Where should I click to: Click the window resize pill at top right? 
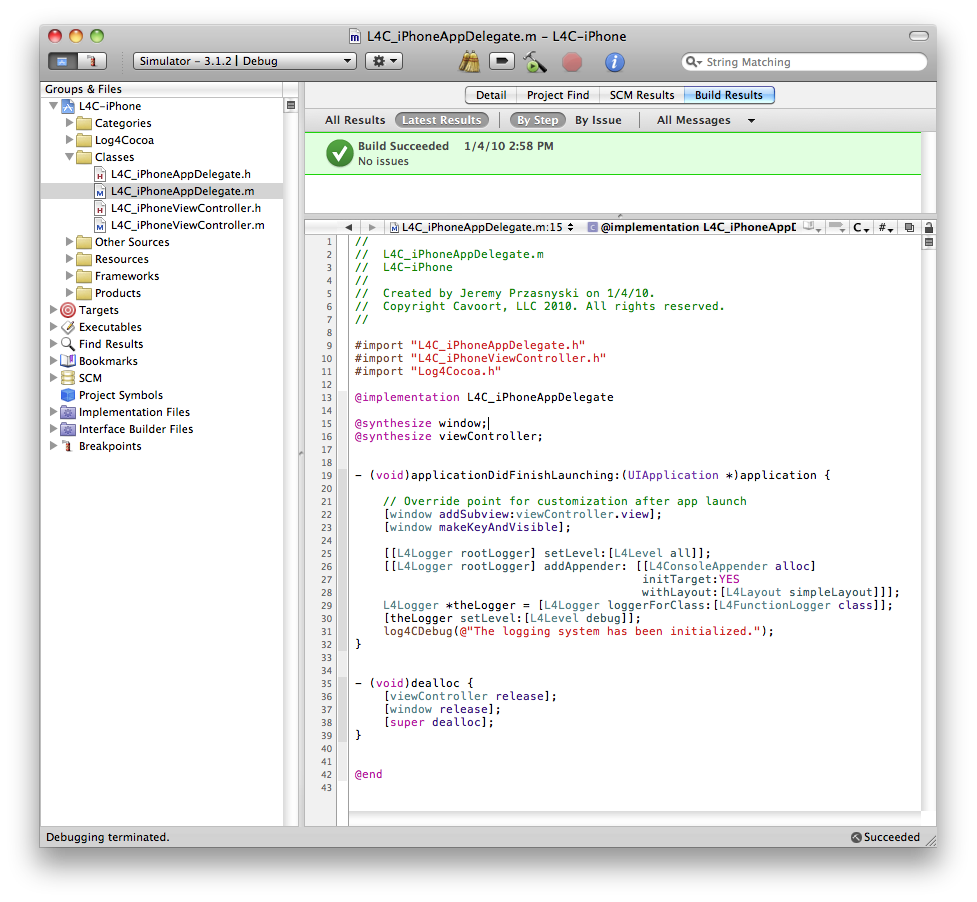point(918,36)
